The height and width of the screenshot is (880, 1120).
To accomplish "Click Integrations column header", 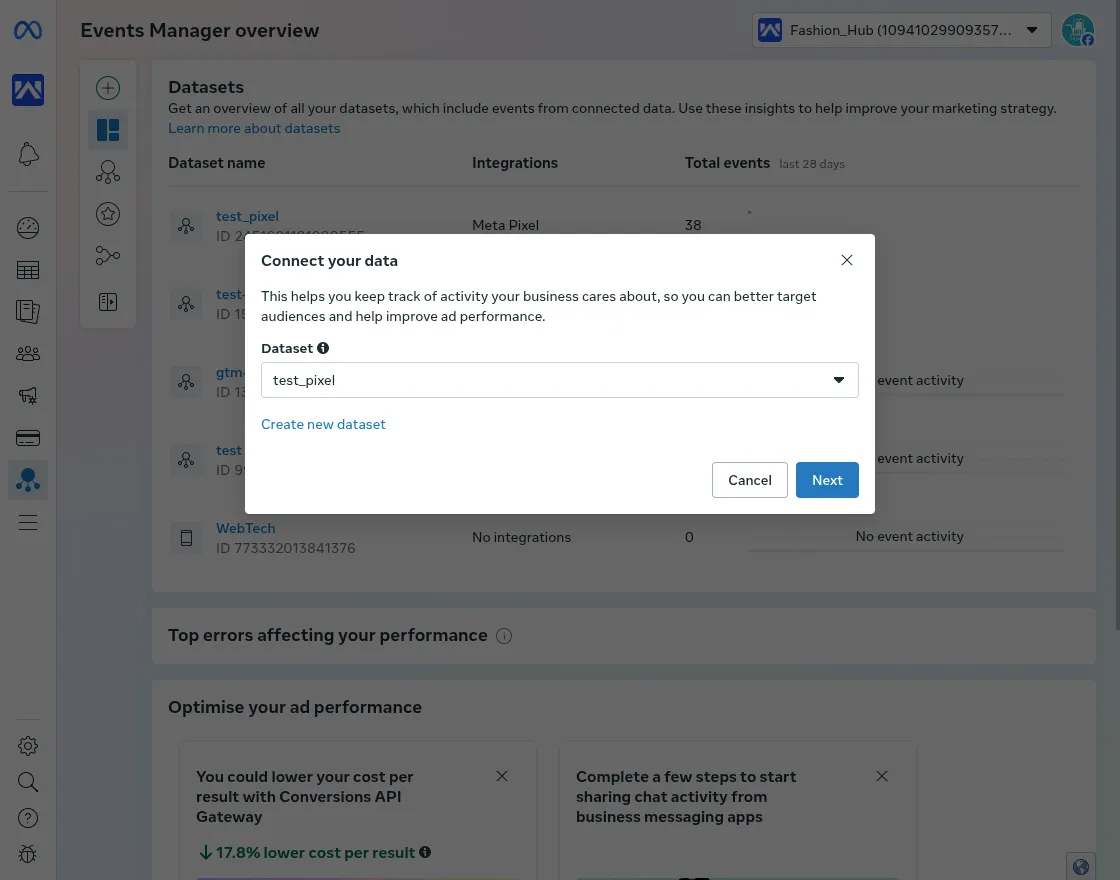I will [515, 163].
